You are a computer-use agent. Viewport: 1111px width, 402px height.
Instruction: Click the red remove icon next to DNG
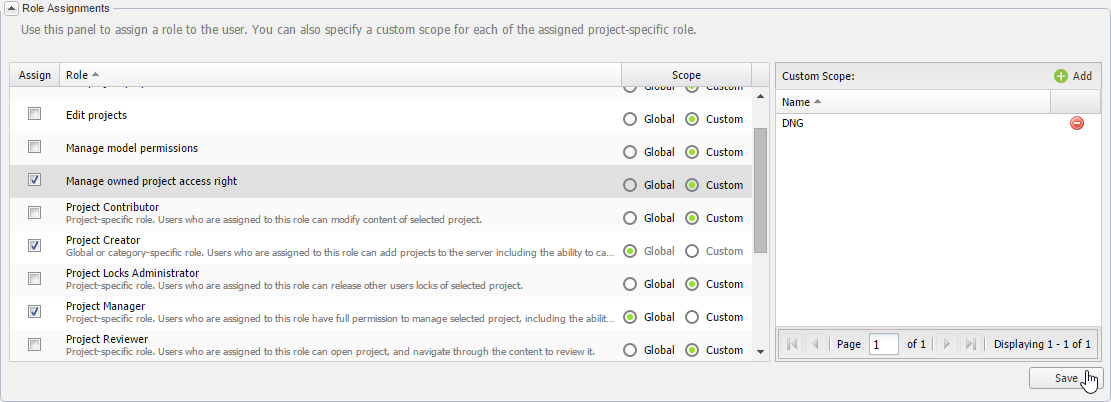point(1077,123)
